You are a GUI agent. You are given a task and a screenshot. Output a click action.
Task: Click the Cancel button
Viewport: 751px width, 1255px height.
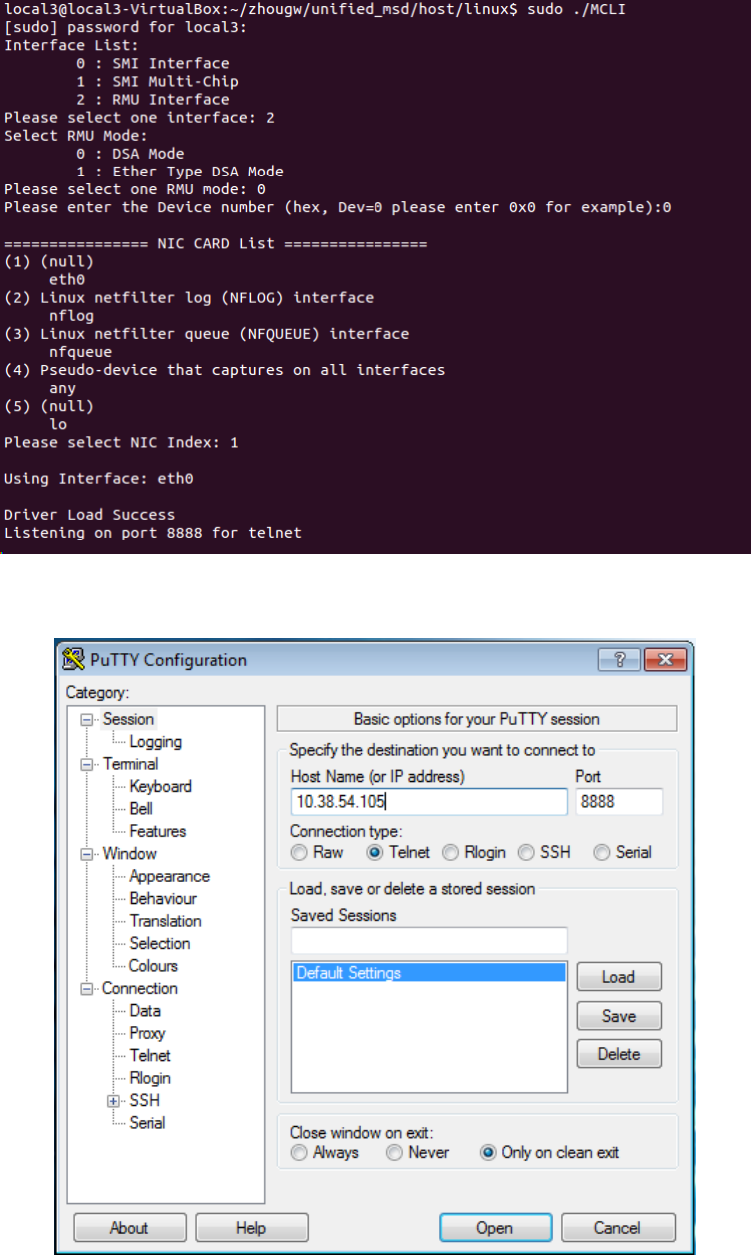point(617,1228)
